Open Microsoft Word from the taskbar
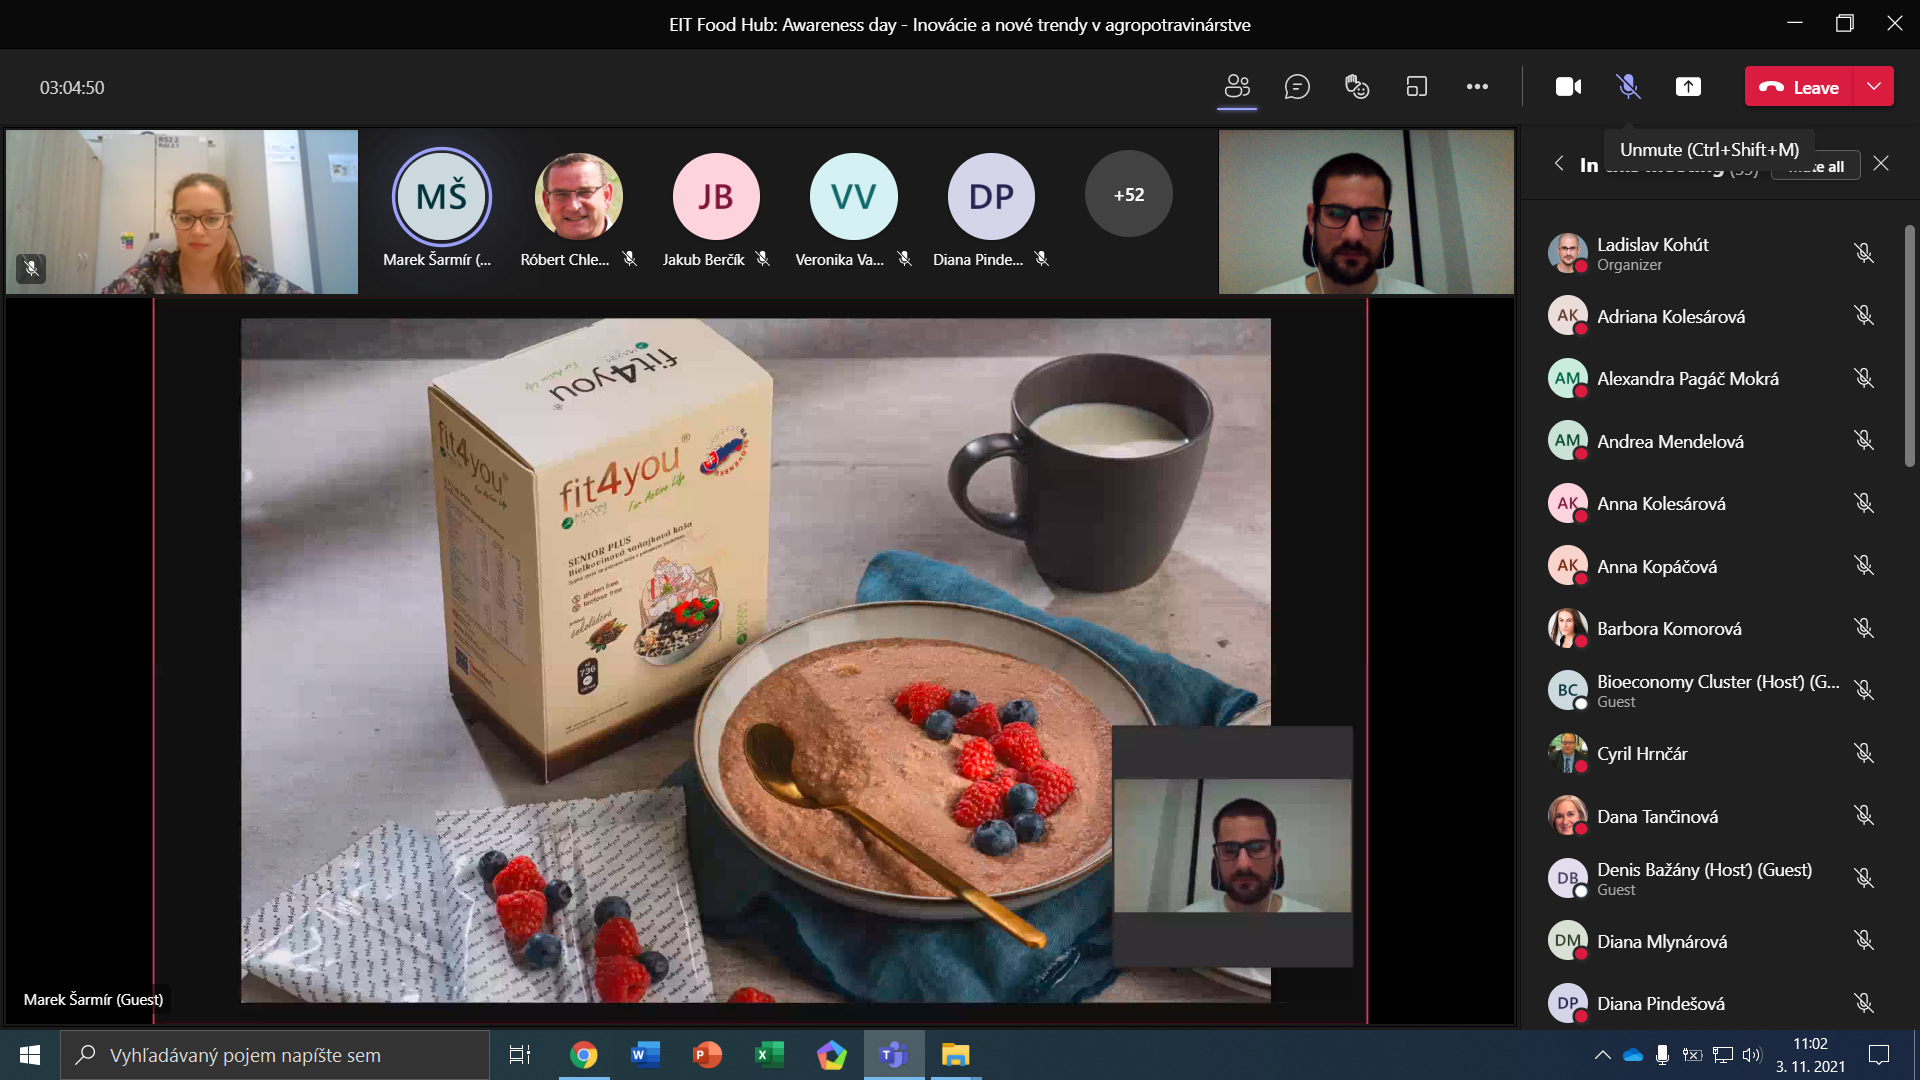The image size is (1920, 1080). click(646, 1055)
